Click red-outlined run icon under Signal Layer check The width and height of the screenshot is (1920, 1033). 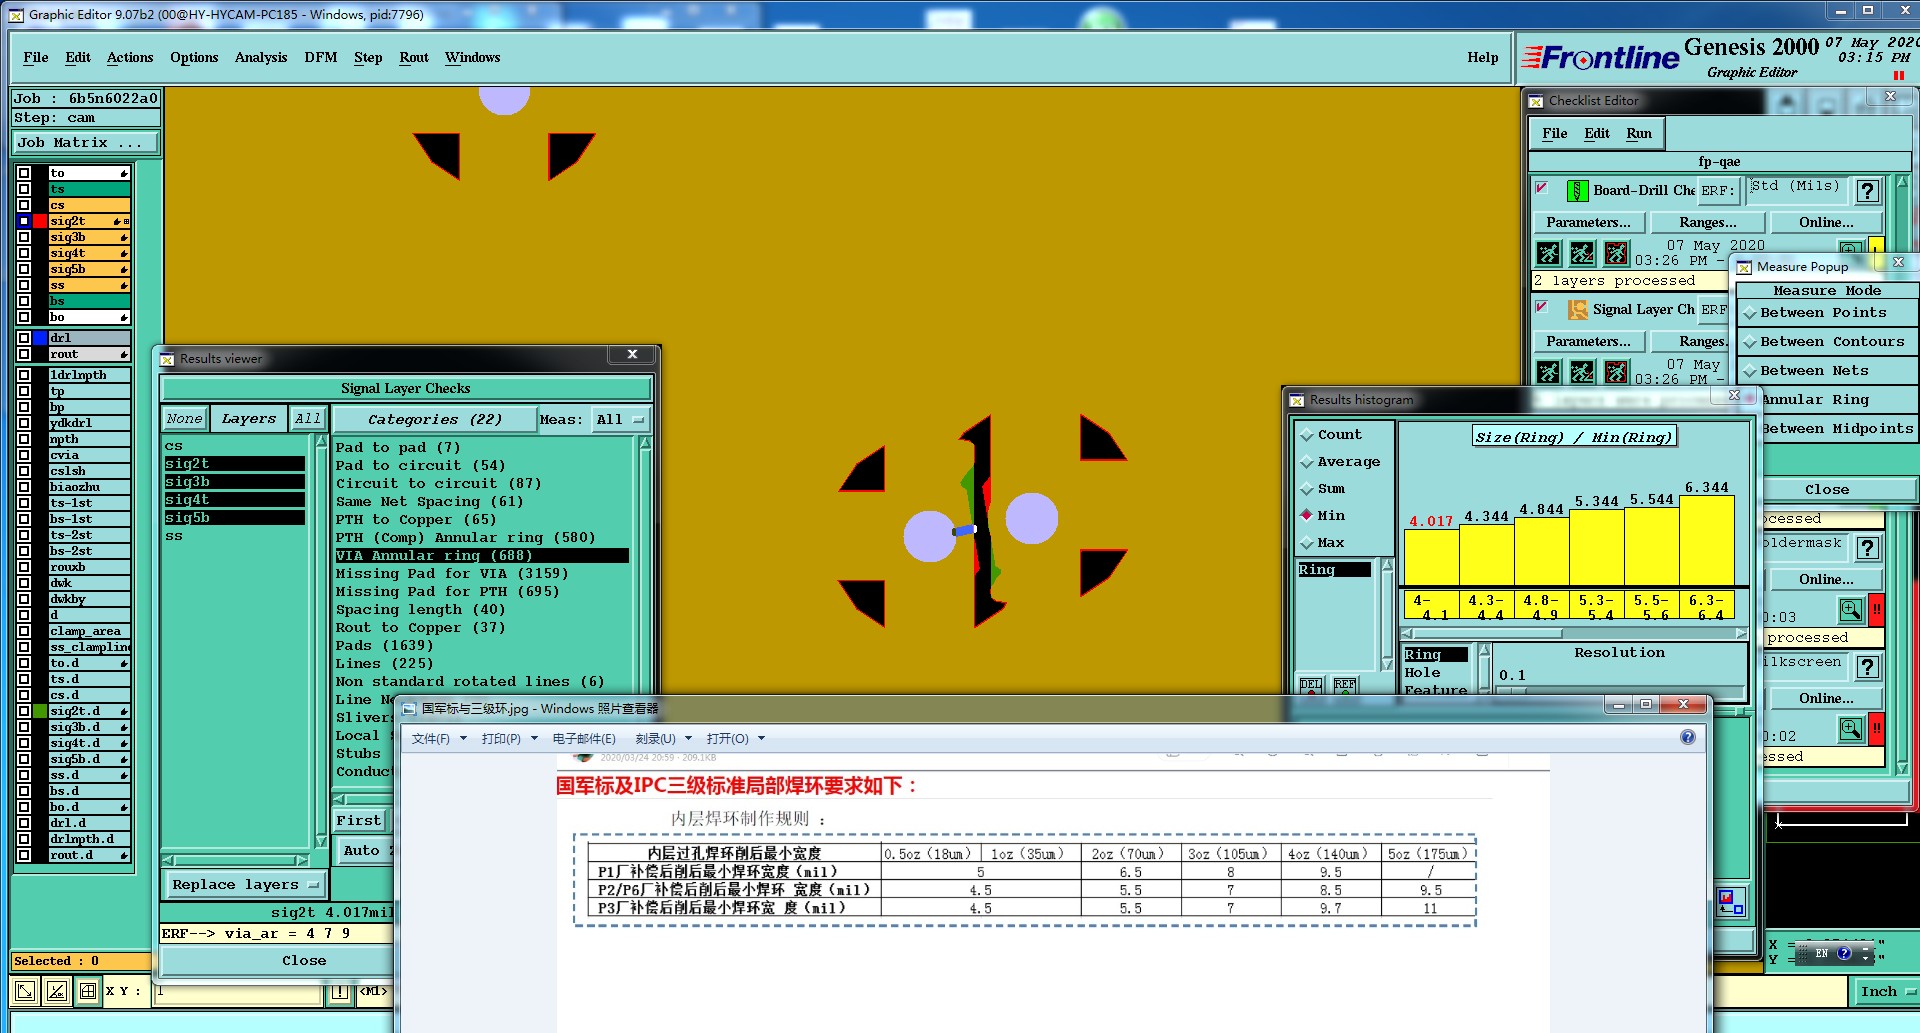(1616, 373)
